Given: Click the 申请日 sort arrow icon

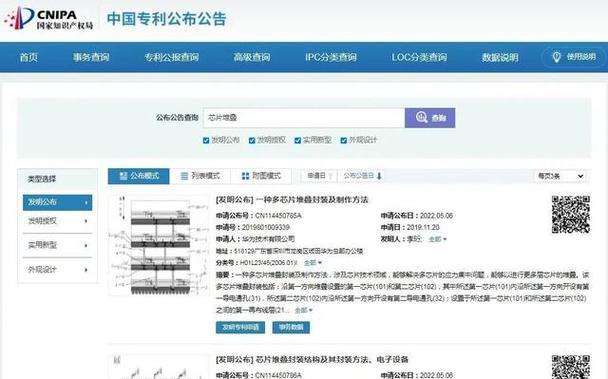Looking at the screenshot, I should coord(331,176).
